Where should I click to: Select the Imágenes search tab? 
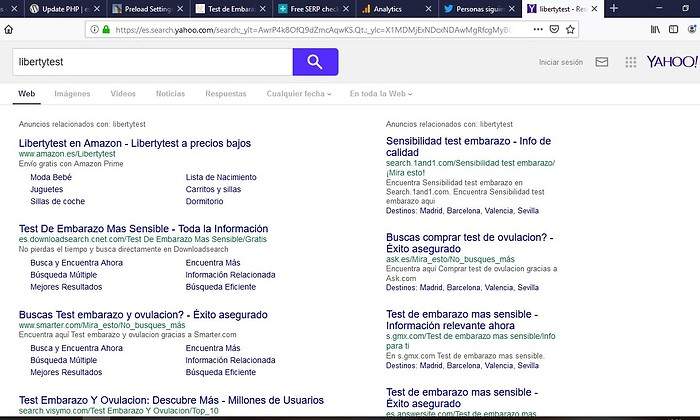tap(72, 94)
